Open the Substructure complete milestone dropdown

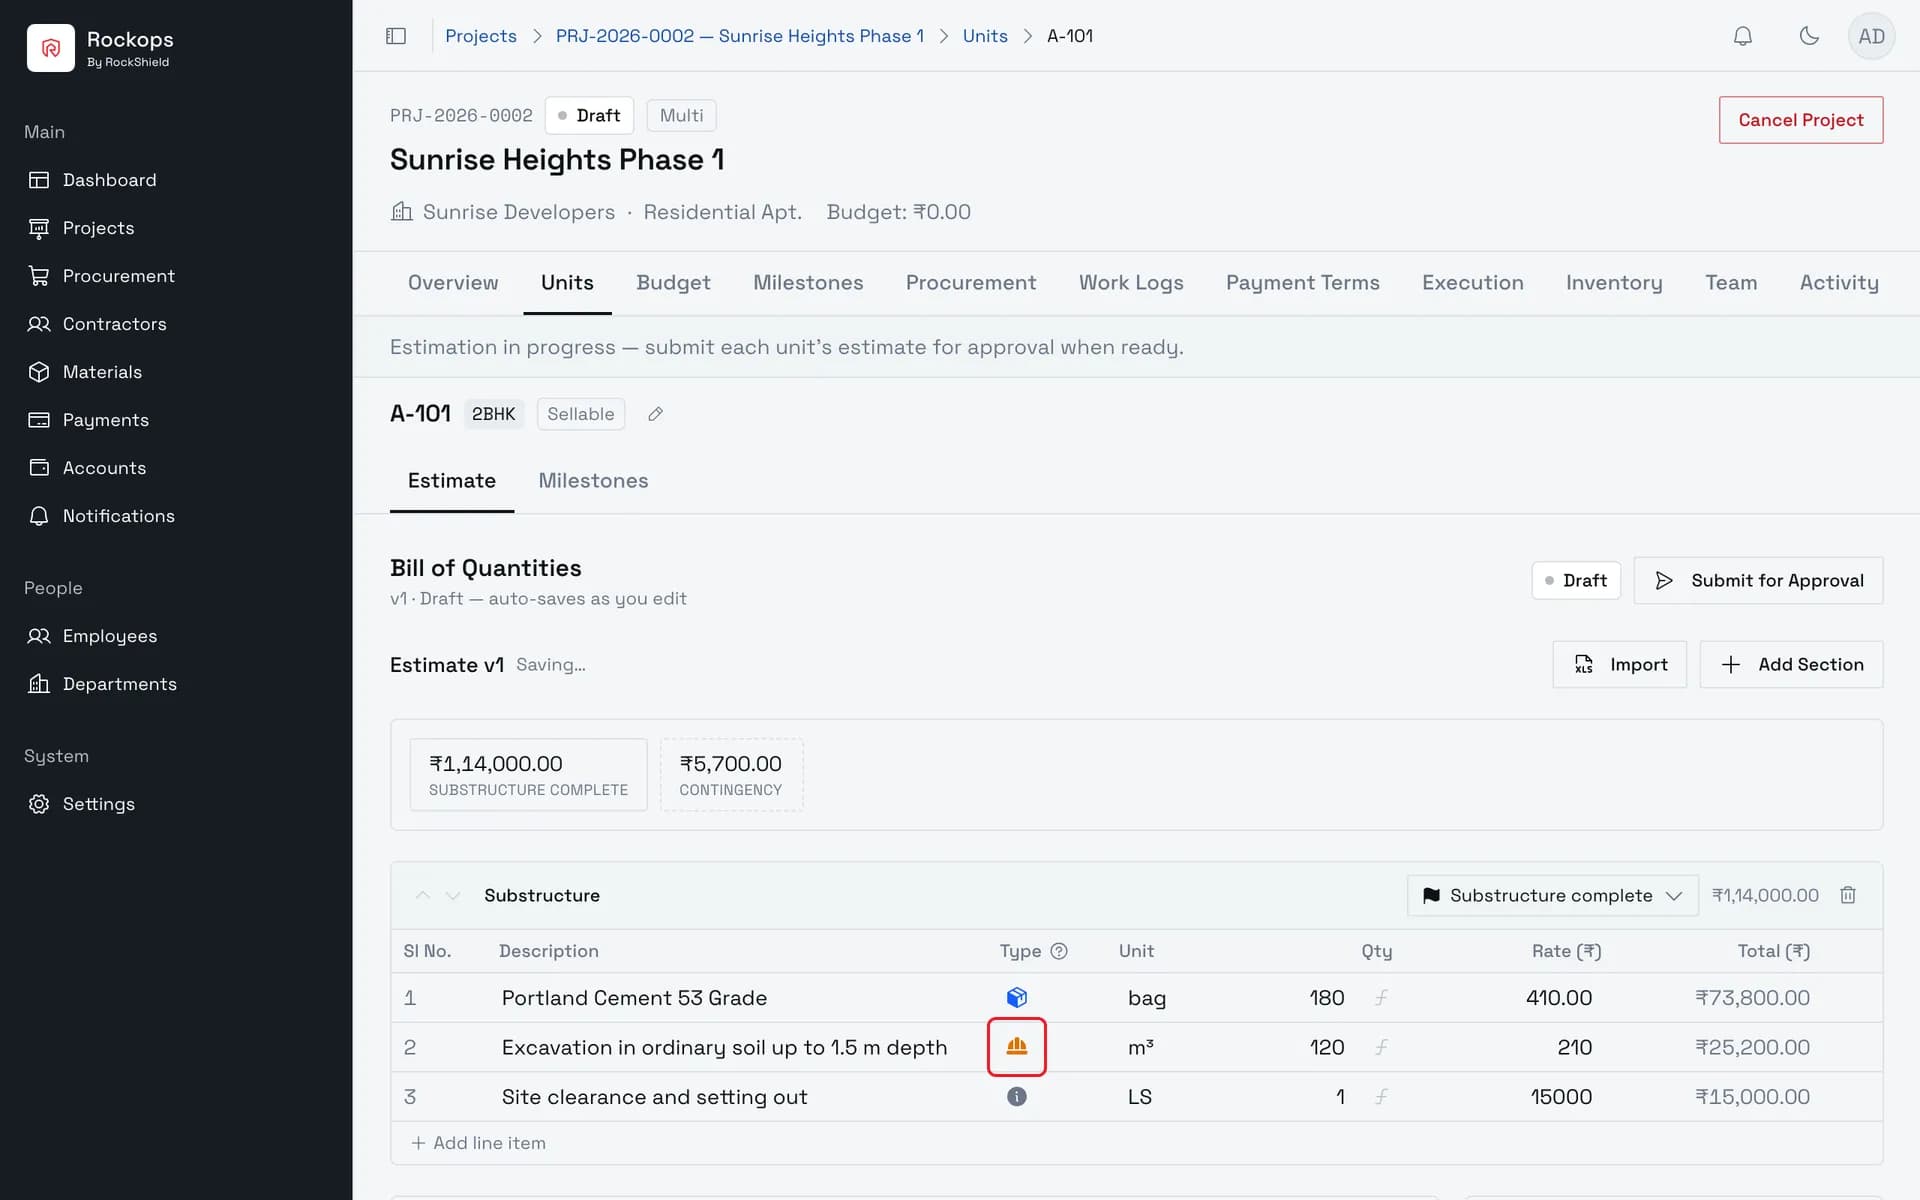point(1552,895)
